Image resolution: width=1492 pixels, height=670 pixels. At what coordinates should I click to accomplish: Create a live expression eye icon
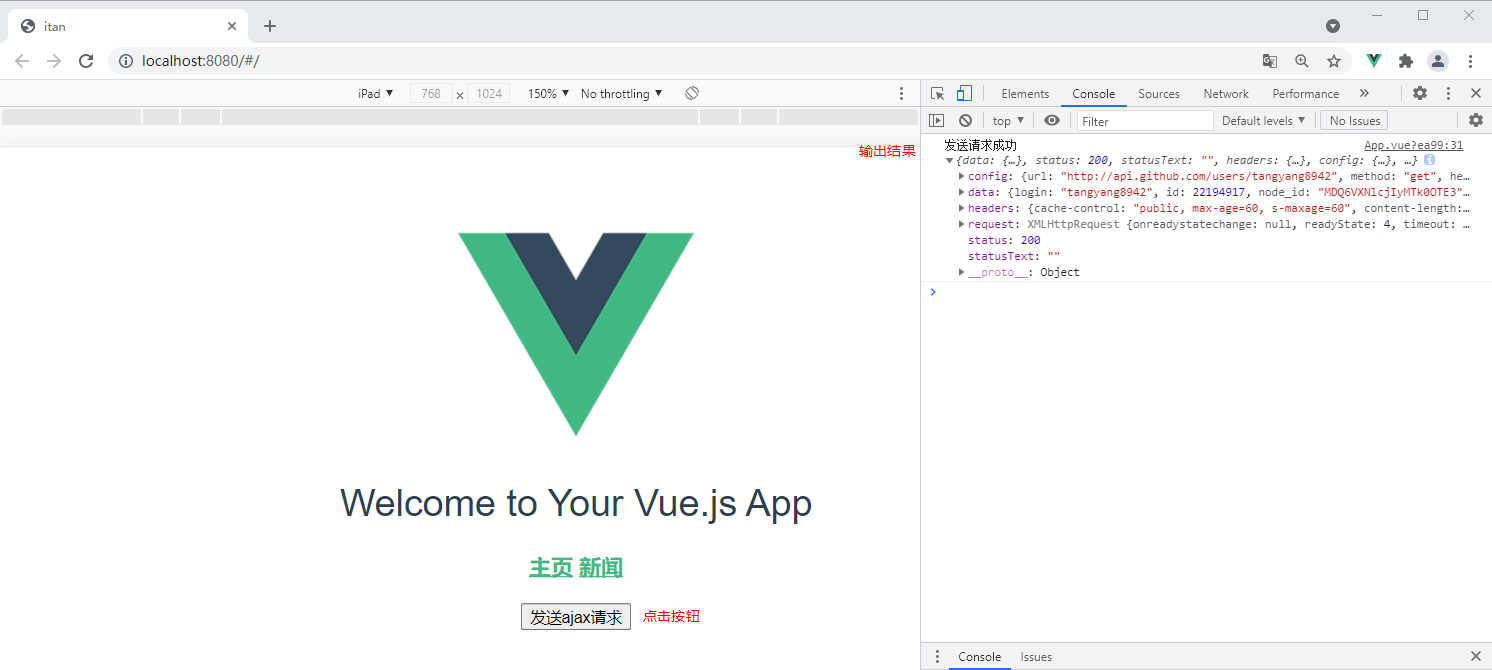click(1052, 120)
